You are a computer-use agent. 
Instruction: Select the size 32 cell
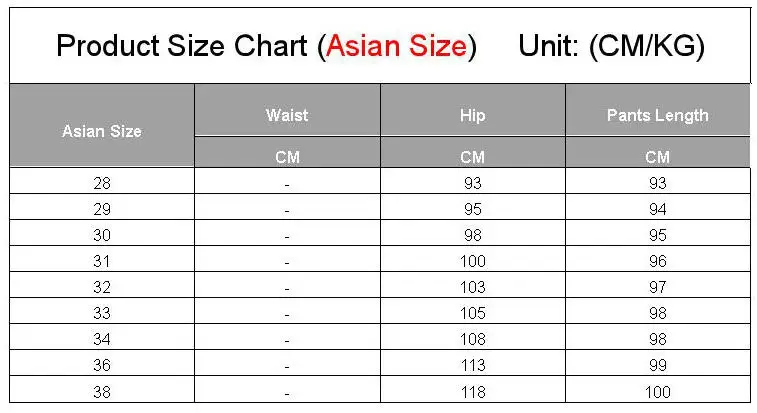pos(102,287)
